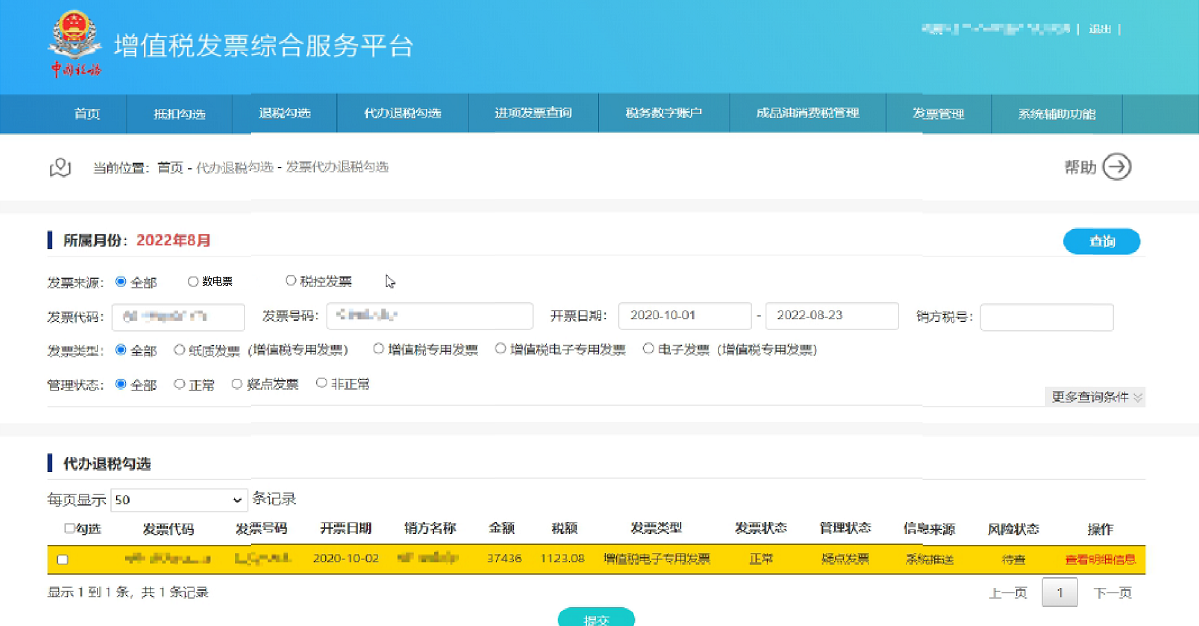Open the 首页 navigation tab
The width and height of the screenshot is (1199, 626).
(x=87, y=114)
